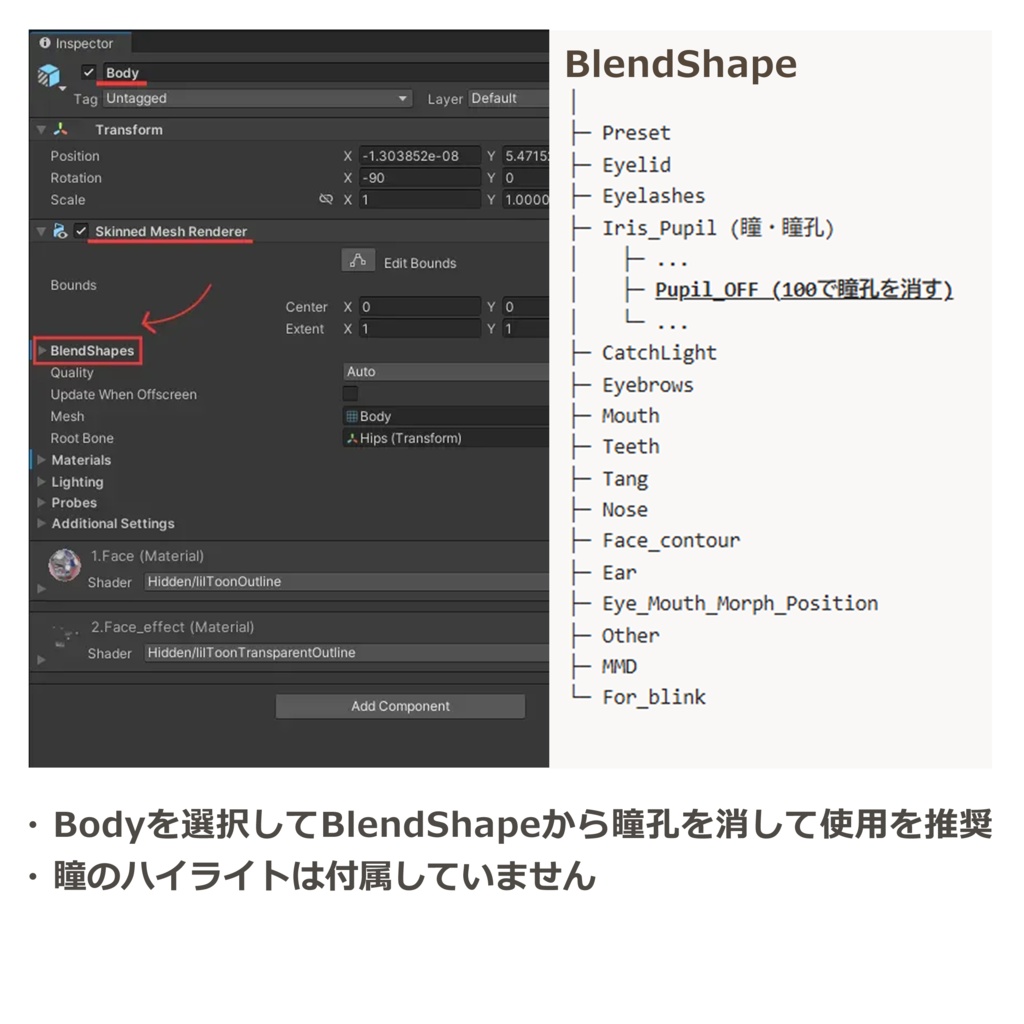Toggle the Body object active checkbox
The image size is (1024, 1024).
point(88,72)
